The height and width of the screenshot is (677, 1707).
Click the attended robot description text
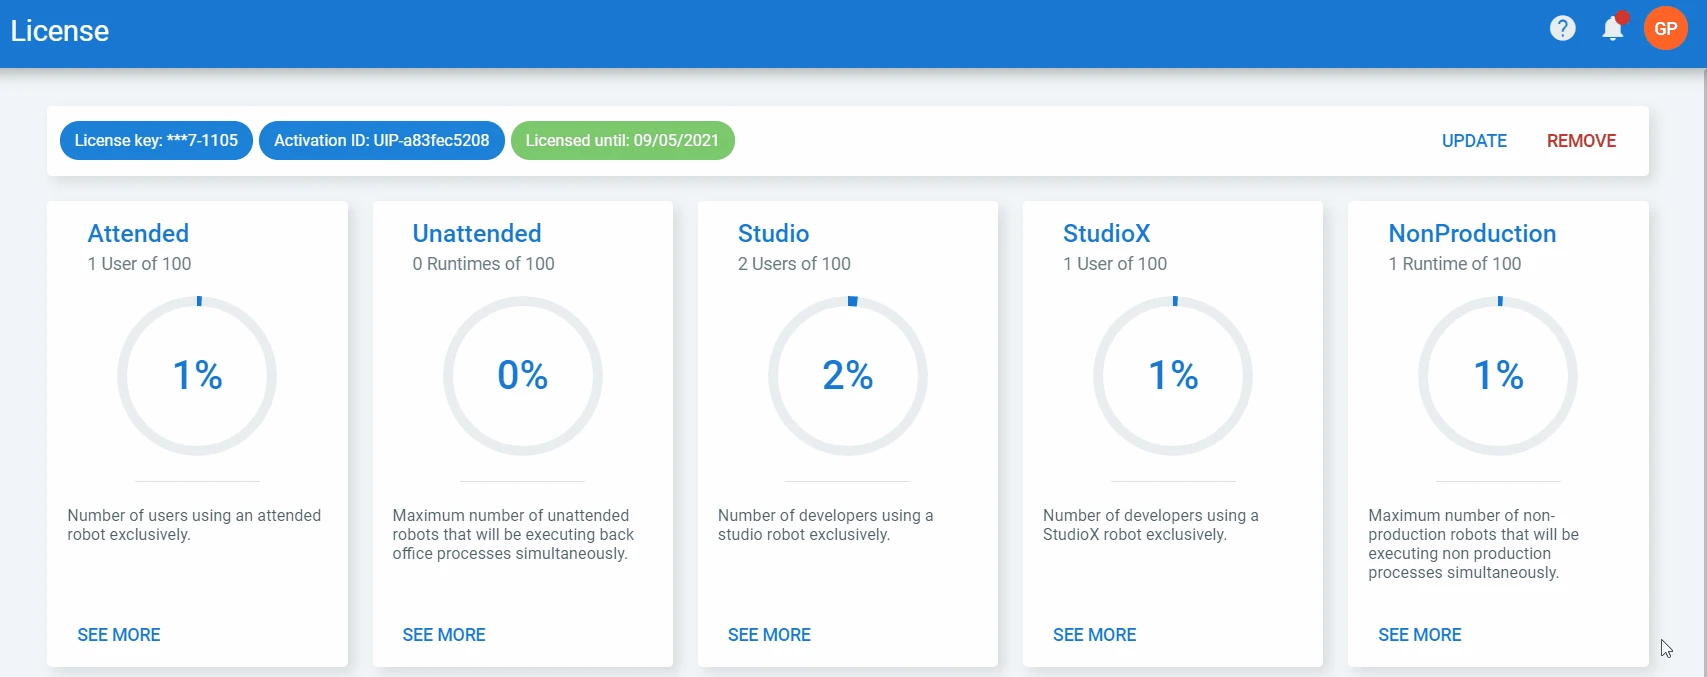click(194, 525)
